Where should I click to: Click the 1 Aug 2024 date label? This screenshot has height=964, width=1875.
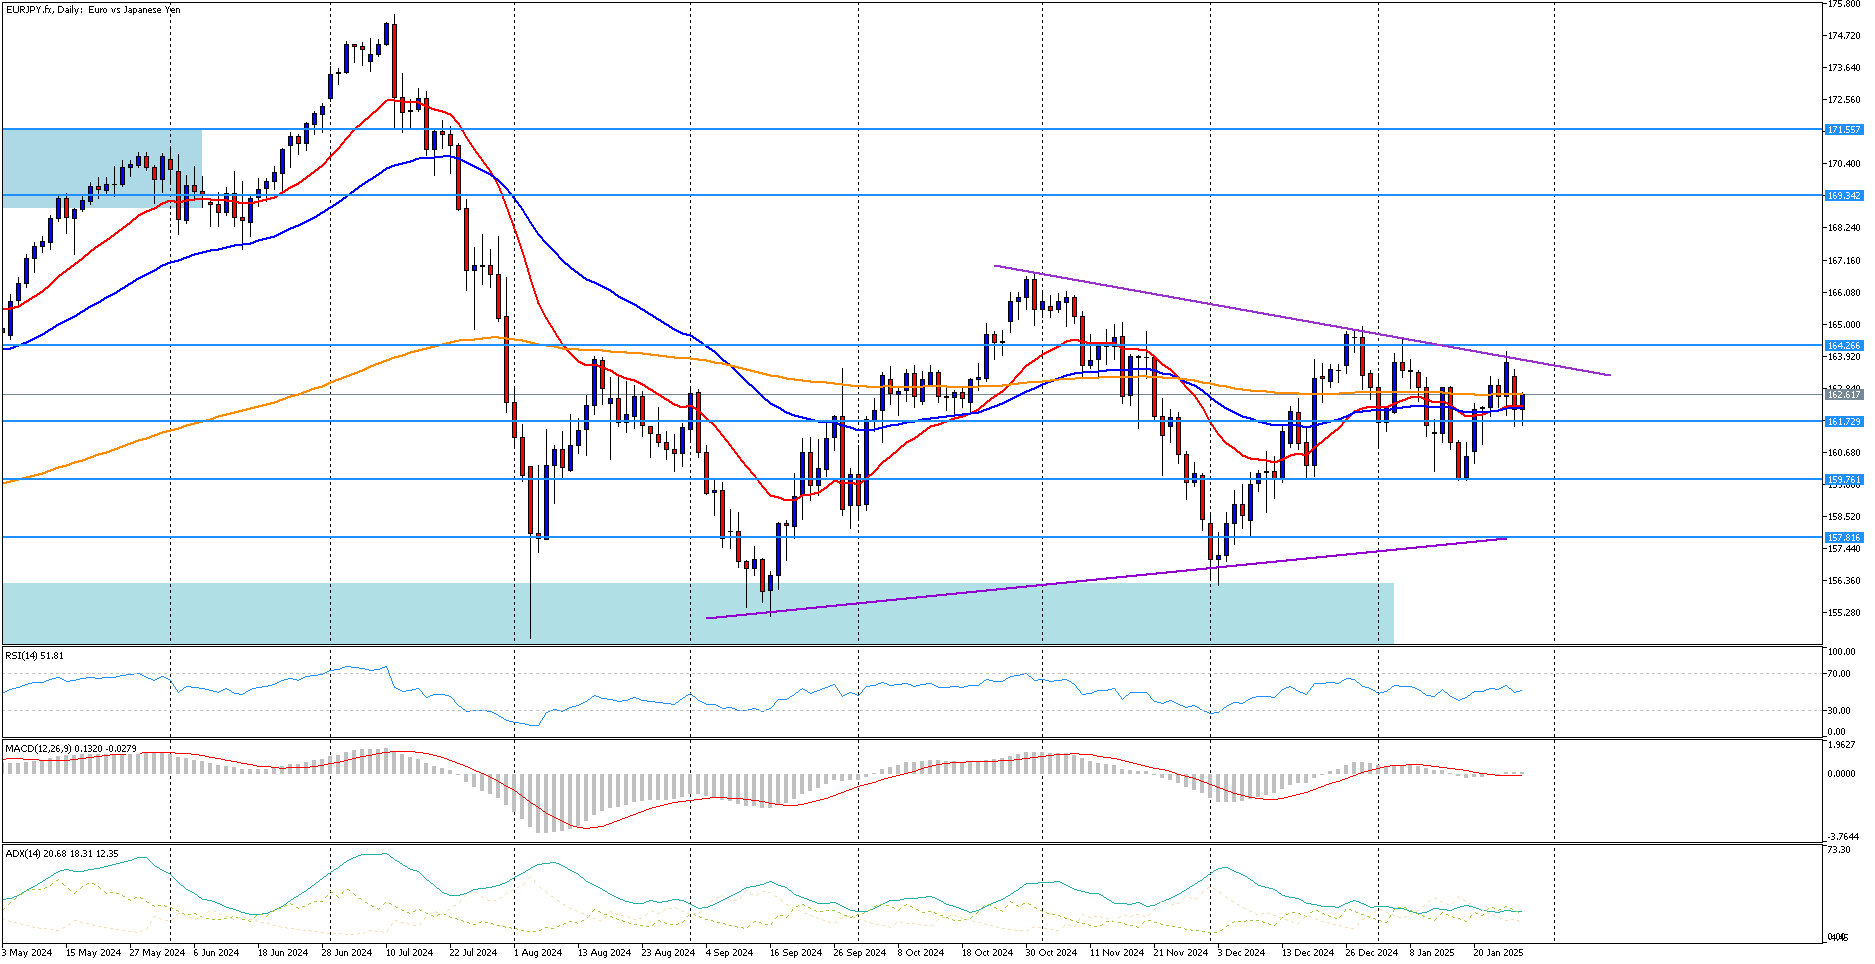point(538,953)
